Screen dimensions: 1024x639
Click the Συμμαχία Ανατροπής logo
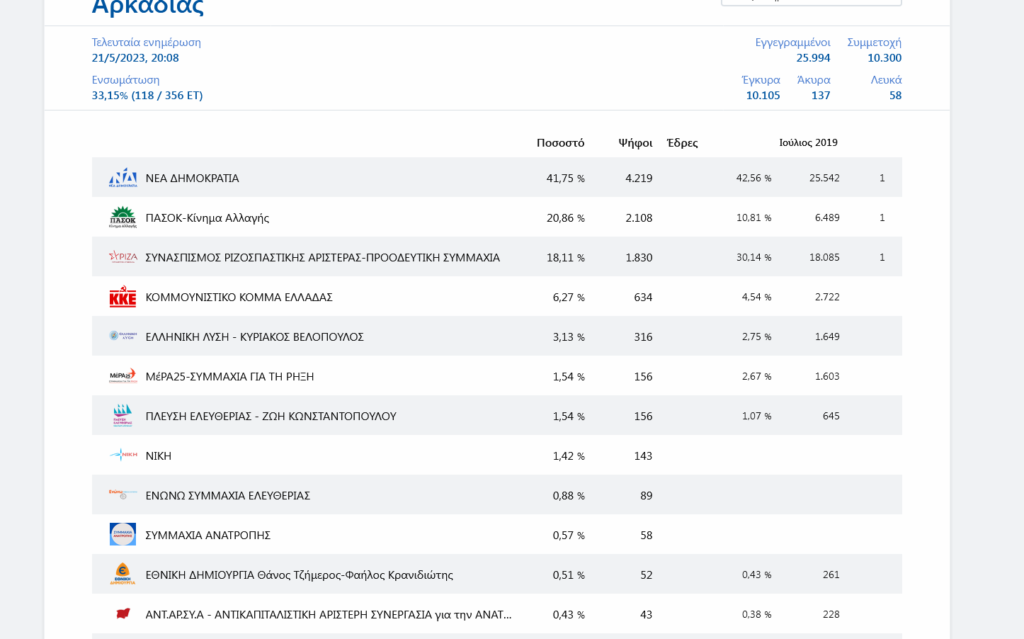click(123, 535)
